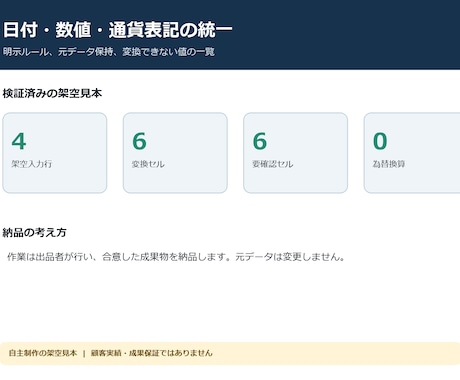The width and height of the screenshot is (460, 380).
Task: Open the 変換セル card showing 6
Action: click(175, 153)
